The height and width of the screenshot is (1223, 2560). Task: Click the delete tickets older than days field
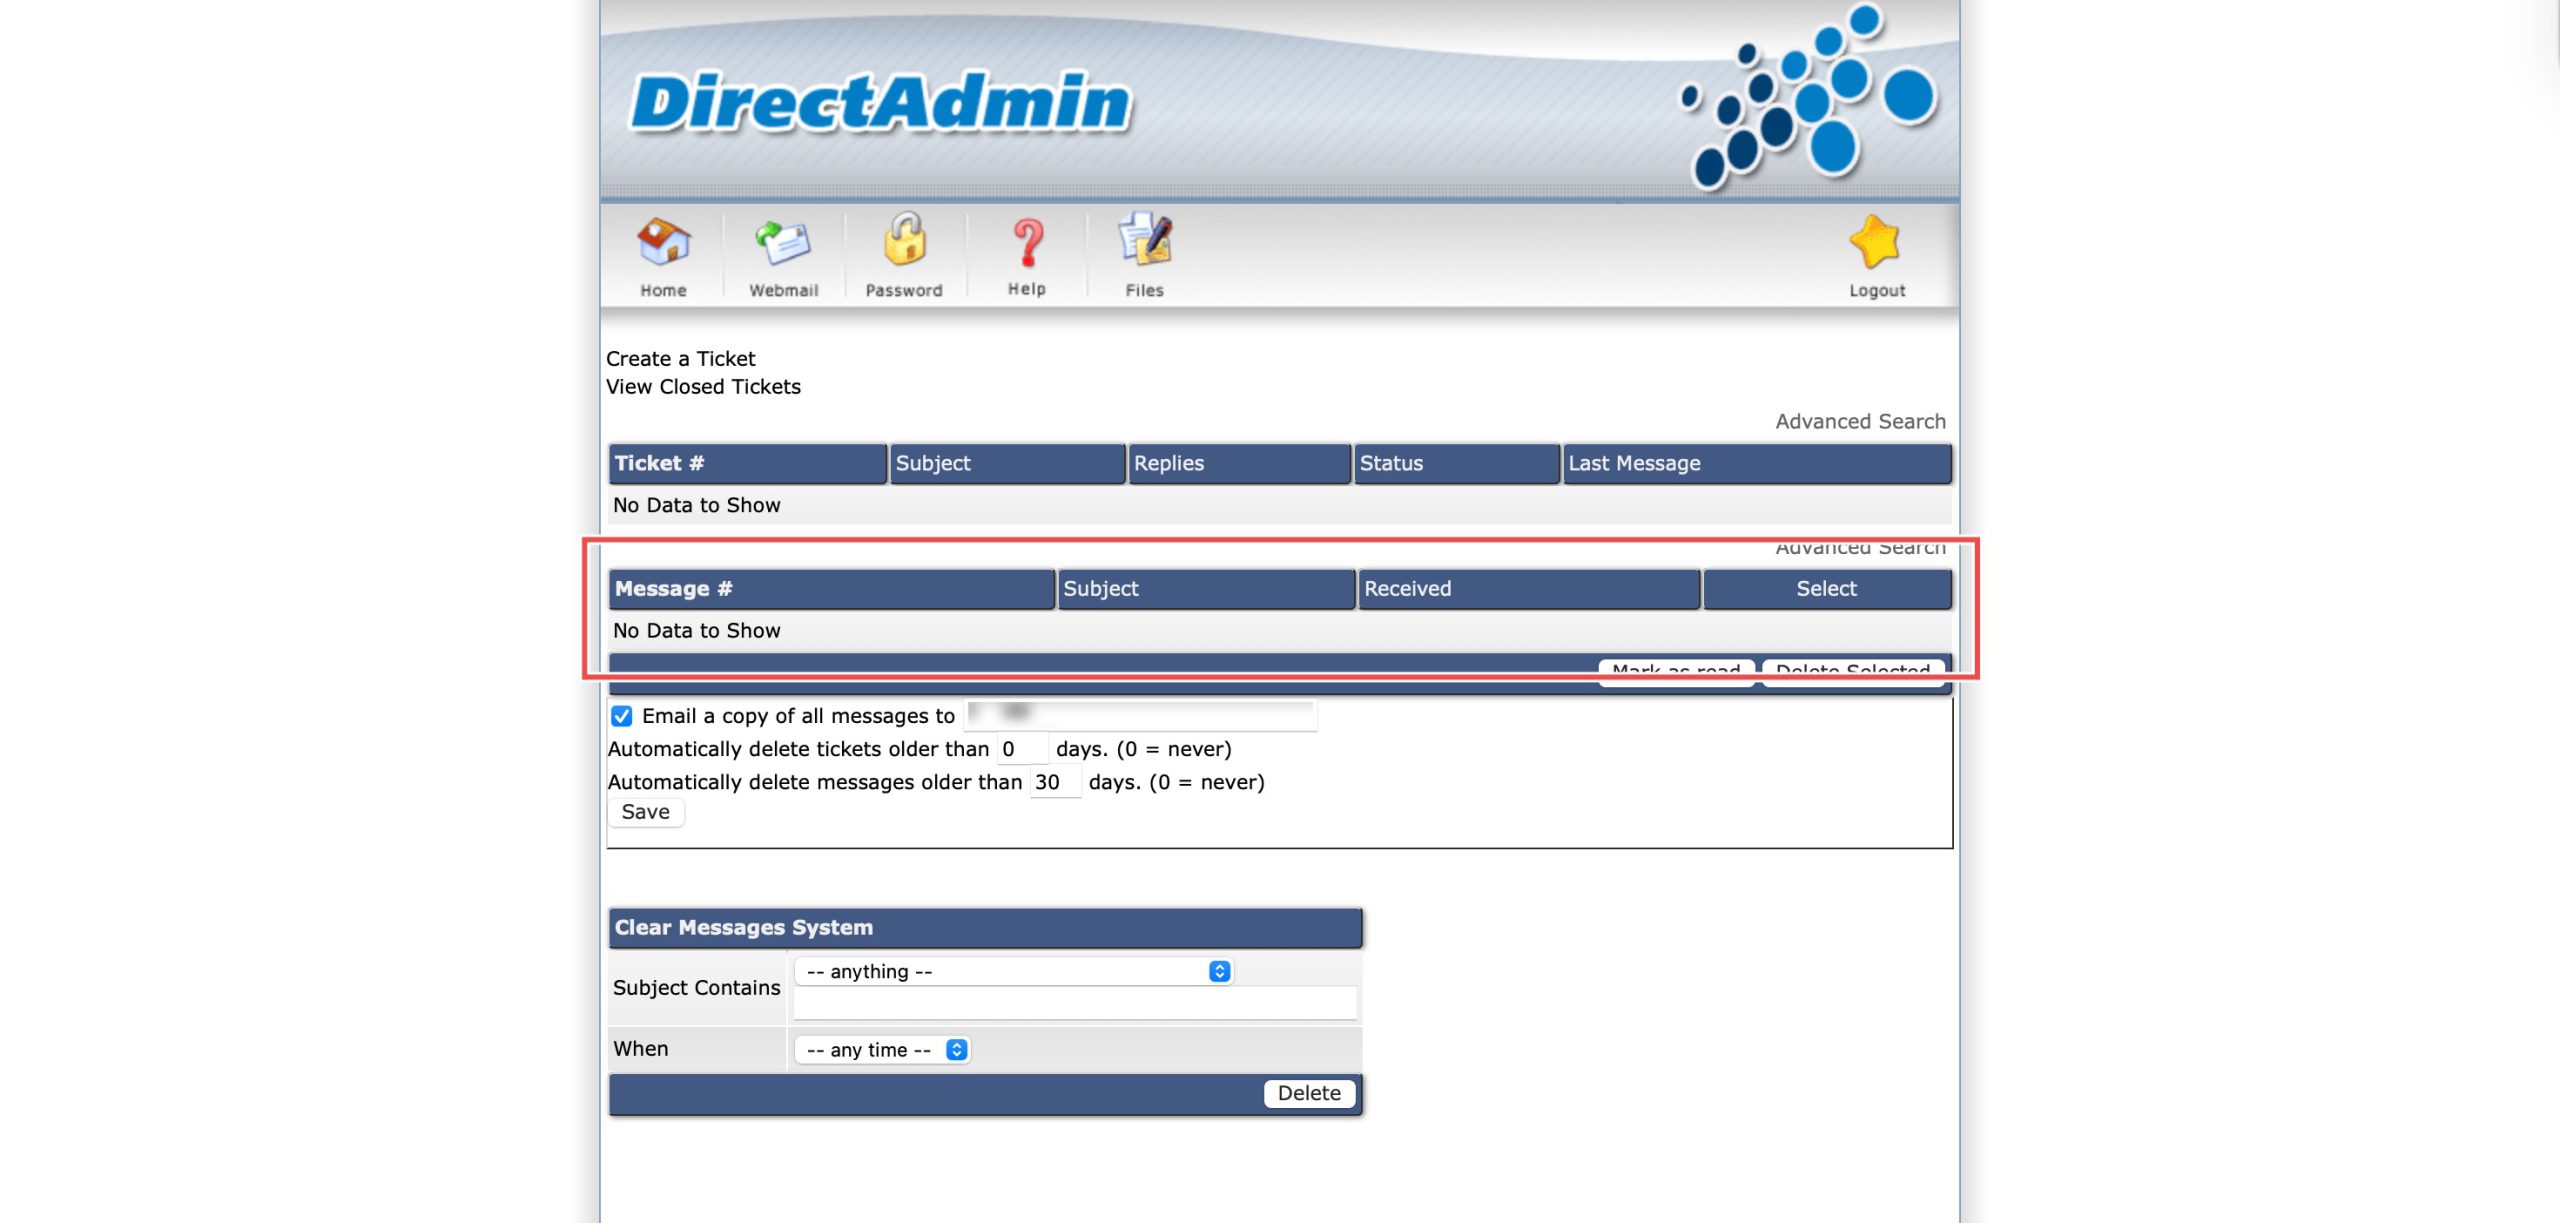1022,749
